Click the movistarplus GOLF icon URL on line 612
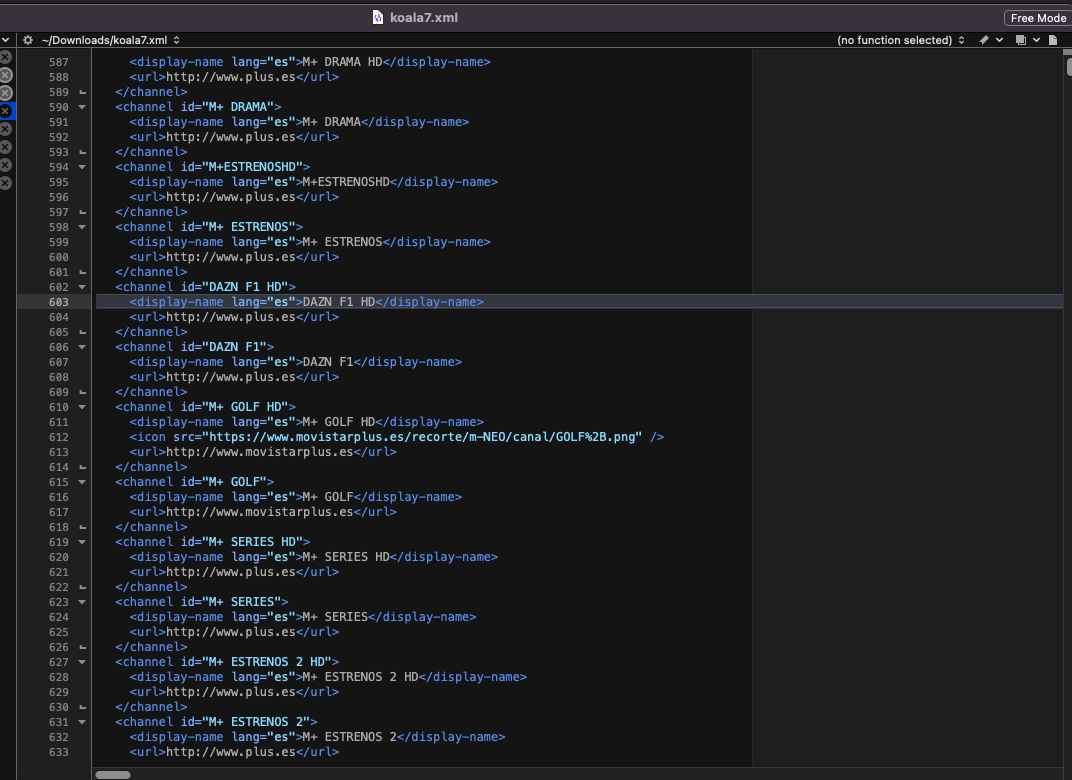The image size is (1072, 780). [x=420, y=437]
